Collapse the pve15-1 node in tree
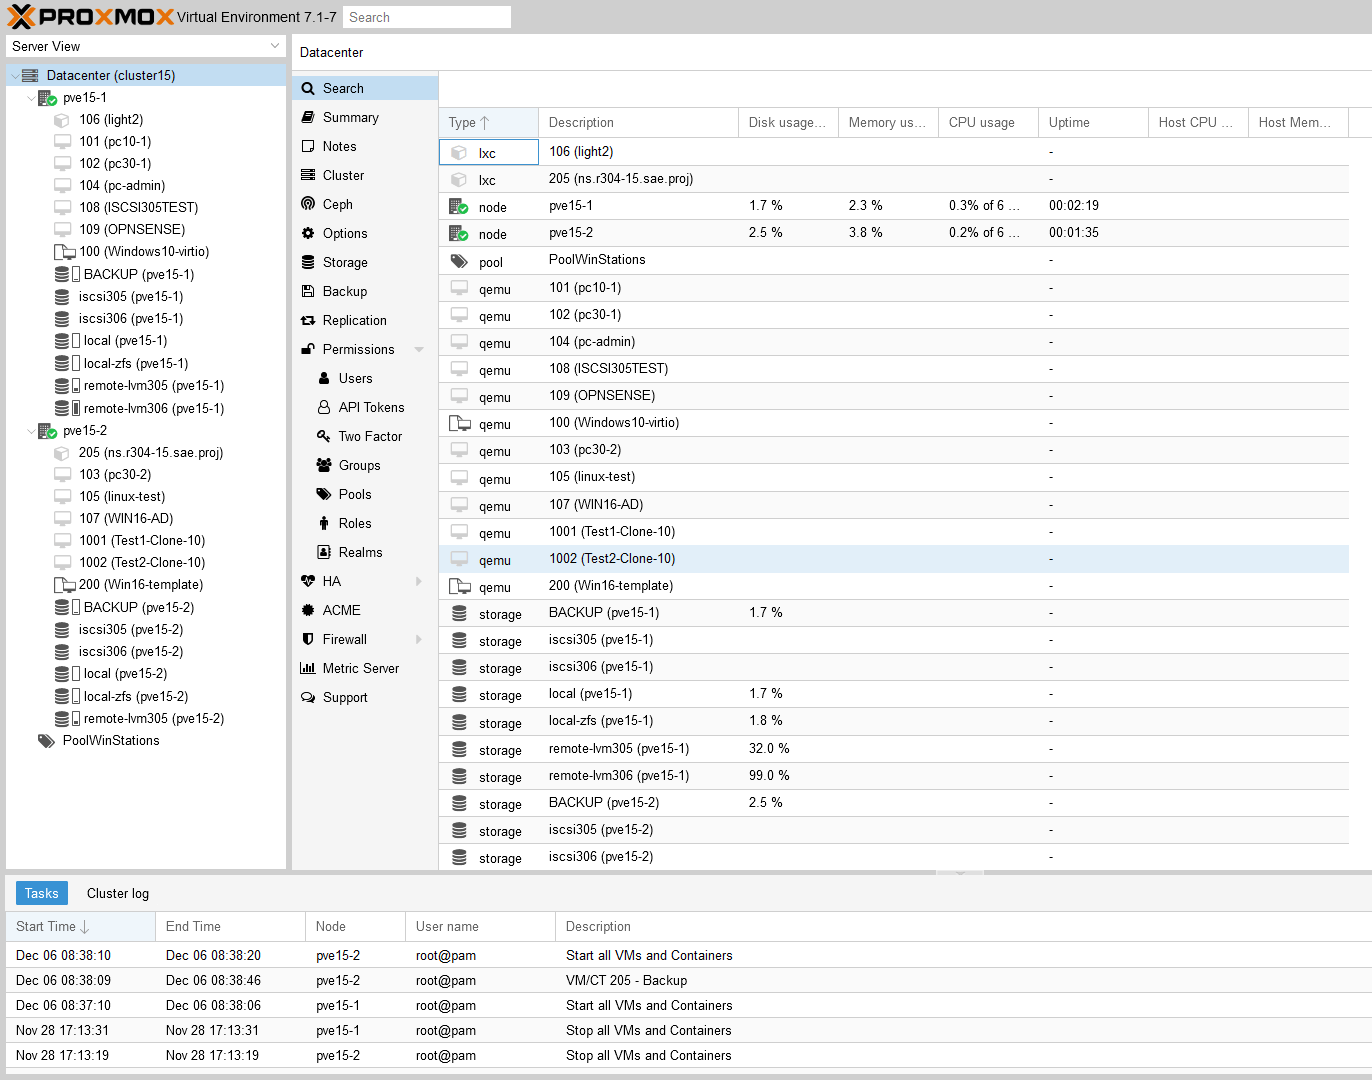 click(x=30, y=98)
